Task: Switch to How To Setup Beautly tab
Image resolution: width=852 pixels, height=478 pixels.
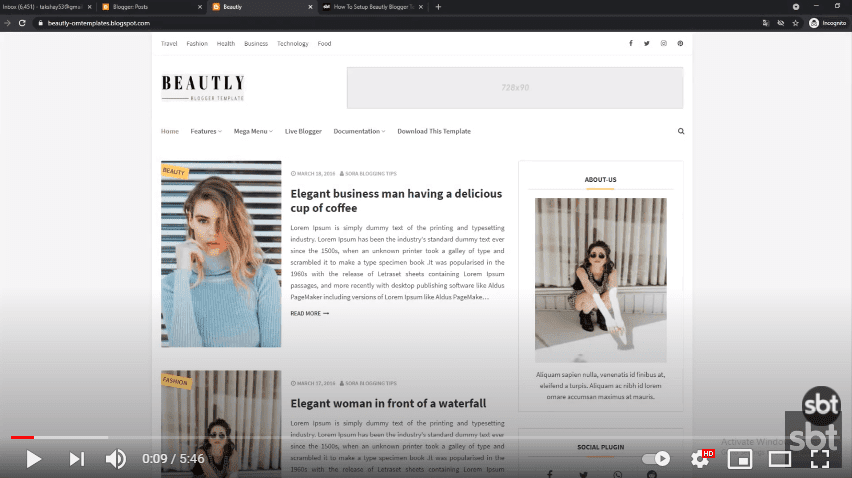Action: [374, 7]
